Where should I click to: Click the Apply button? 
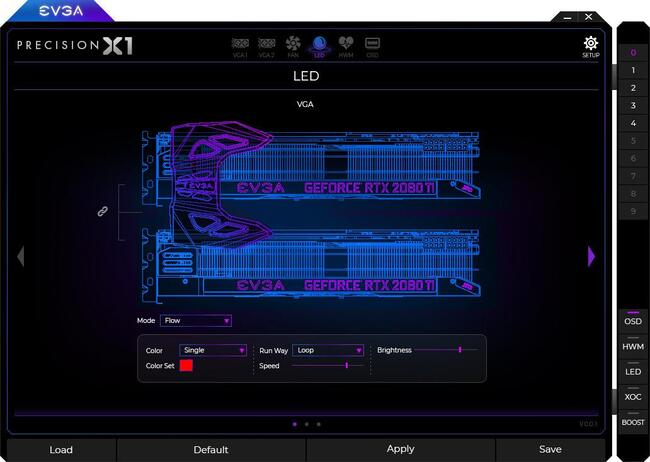(400, 449)
